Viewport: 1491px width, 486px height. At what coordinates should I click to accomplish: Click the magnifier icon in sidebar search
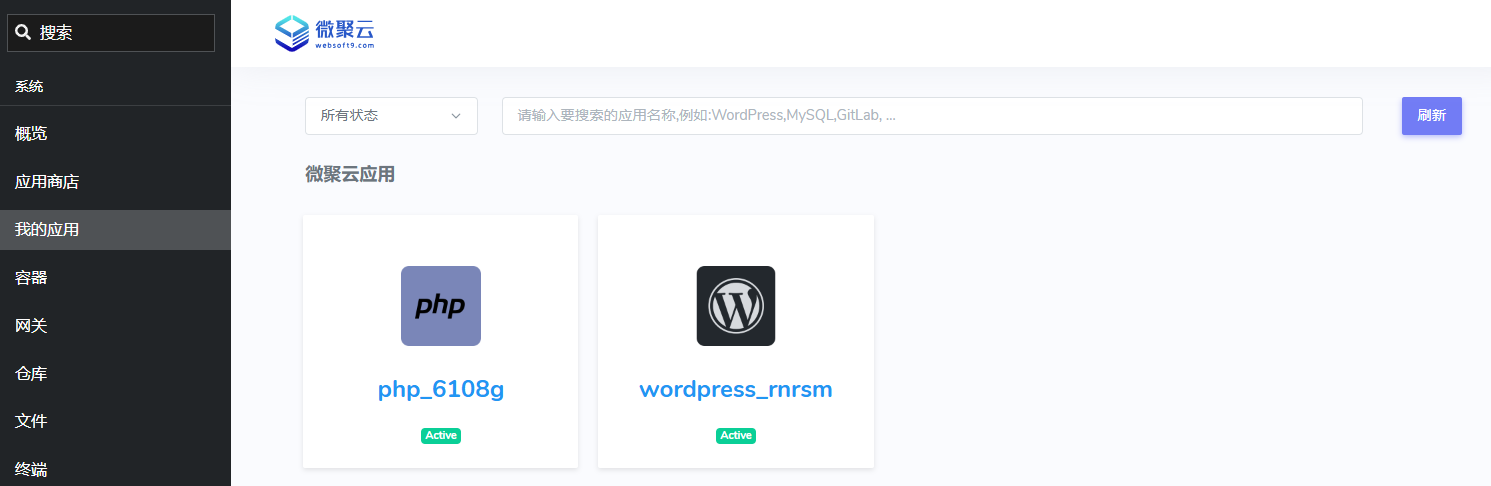(x=23, y=33)
